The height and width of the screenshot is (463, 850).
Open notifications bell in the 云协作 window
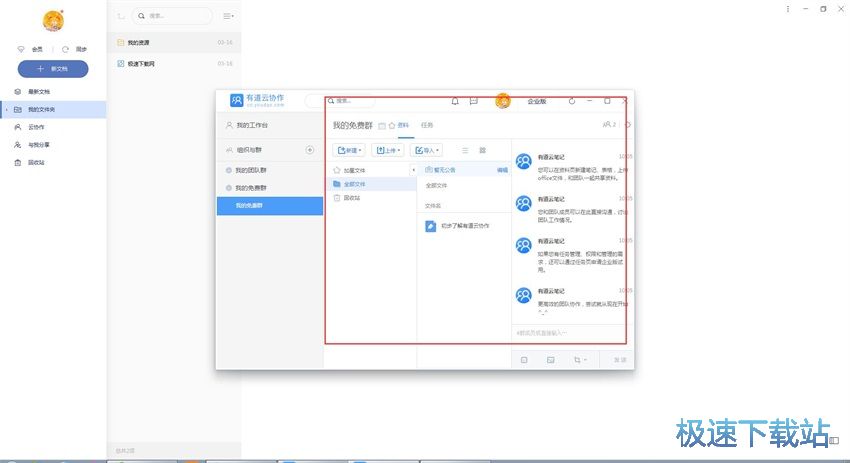point(455,101)
